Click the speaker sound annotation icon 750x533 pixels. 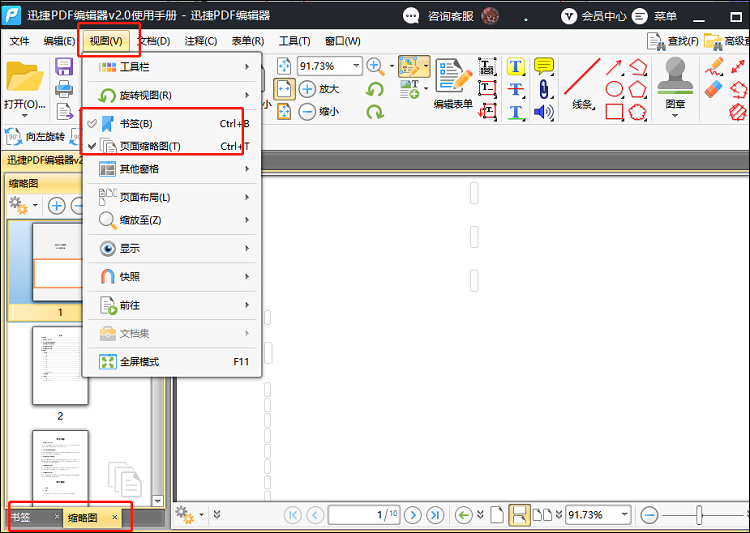coord(543,111)
